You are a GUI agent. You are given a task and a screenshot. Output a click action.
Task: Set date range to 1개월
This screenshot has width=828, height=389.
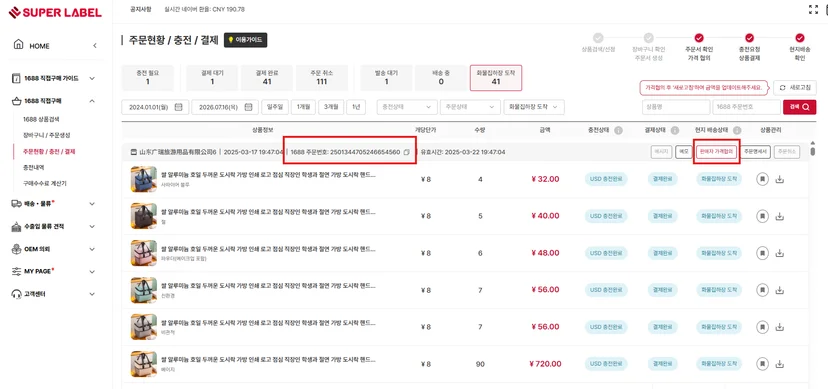click(303, 107)
